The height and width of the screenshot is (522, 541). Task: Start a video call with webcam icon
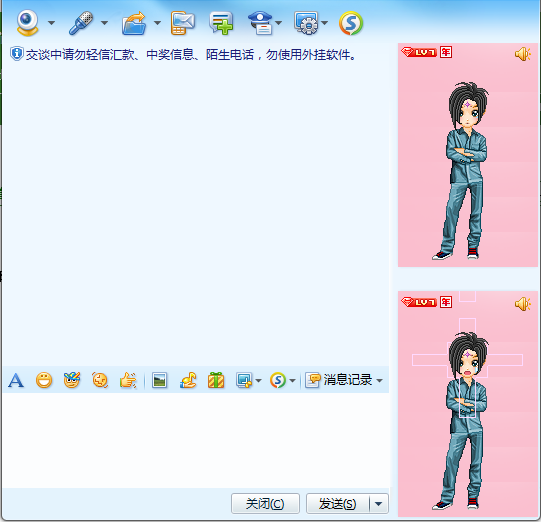pyautogui.click(x=27, y=23)
